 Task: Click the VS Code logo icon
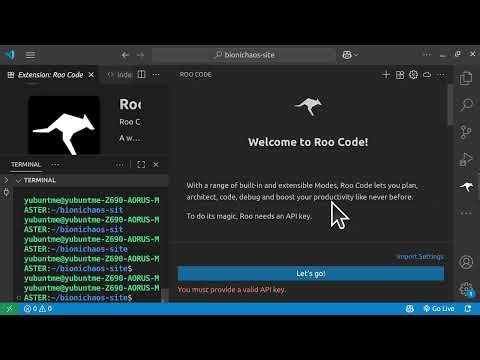tap(10, 55)
